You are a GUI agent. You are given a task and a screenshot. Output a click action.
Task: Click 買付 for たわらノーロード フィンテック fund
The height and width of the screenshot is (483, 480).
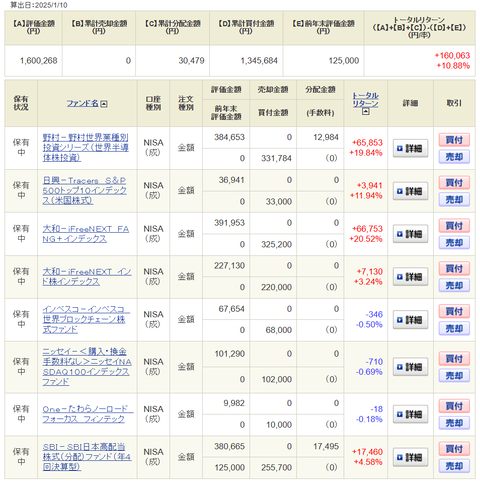(x=454, y=406)
